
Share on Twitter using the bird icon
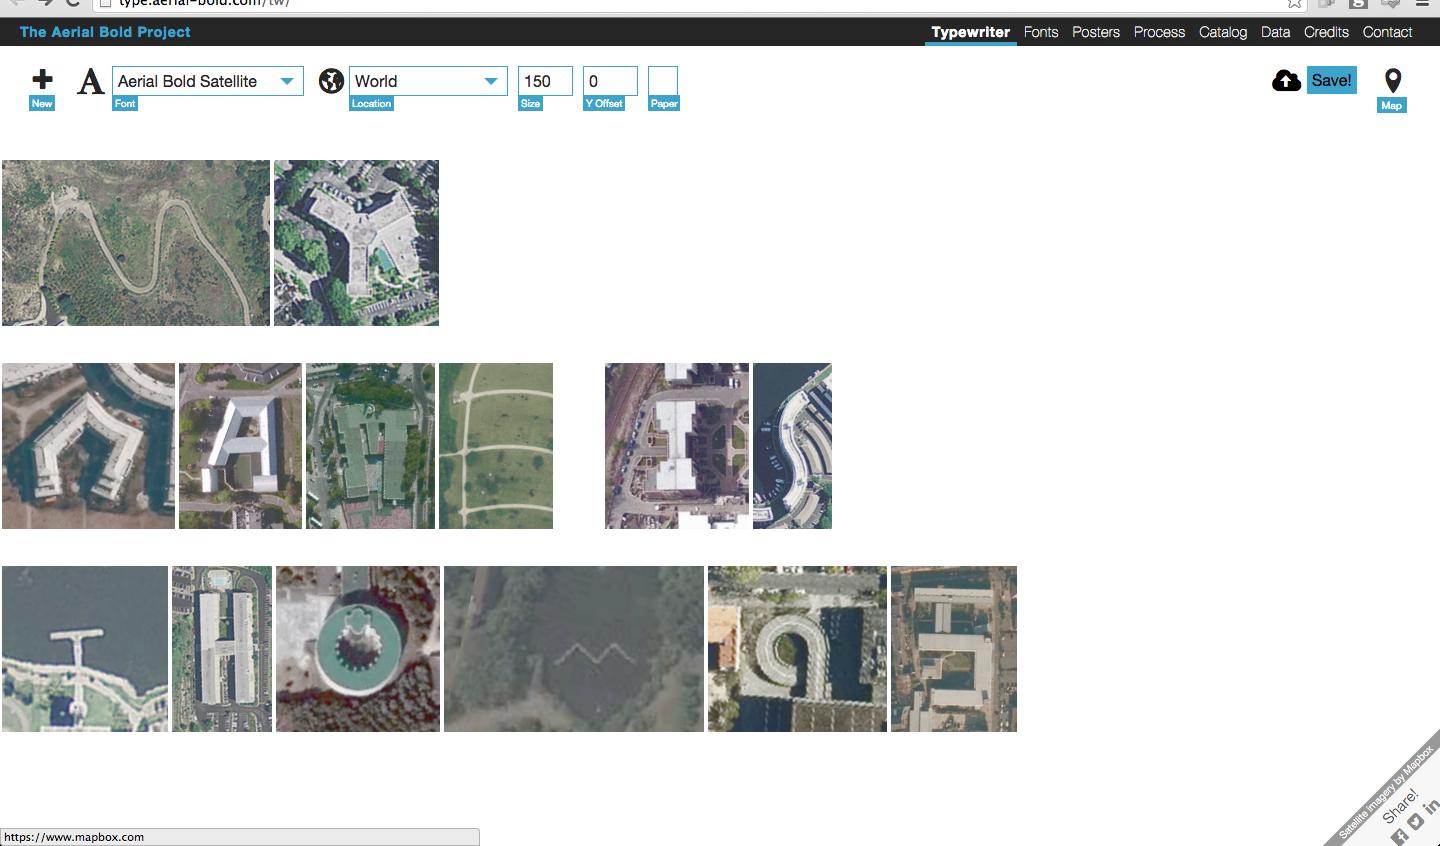(x=1416, y=822)
